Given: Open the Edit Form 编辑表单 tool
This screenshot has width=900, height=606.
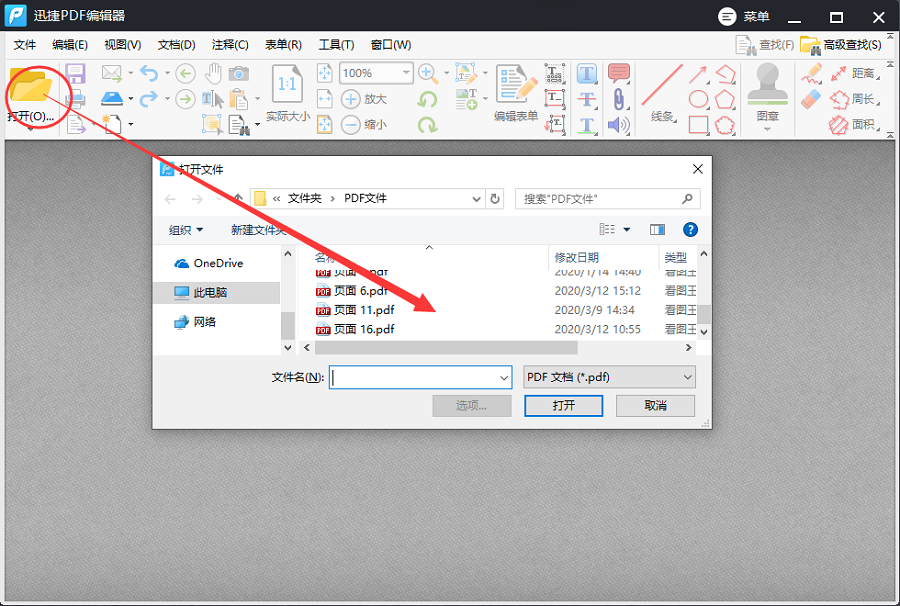Looking at the screenshot, I should 516,93.
